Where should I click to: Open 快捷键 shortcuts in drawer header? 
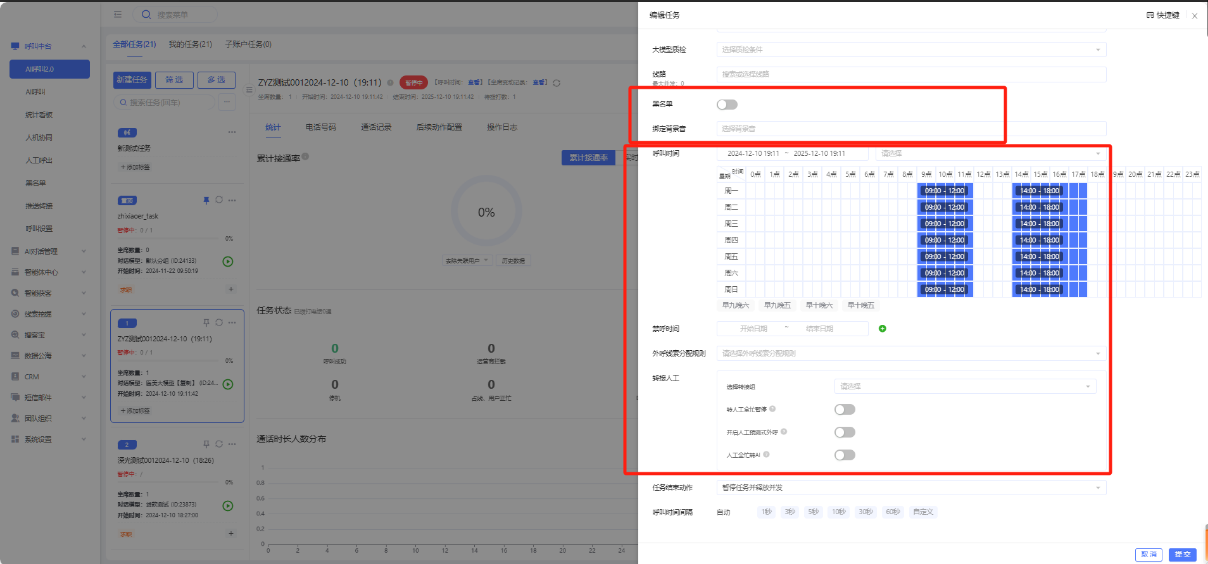click(x=1160, y=15)
